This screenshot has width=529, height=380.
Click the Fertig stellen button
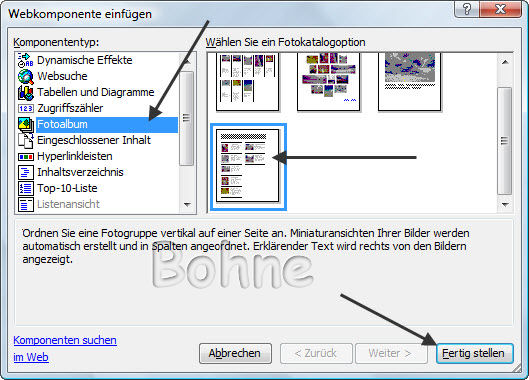point(474,353)
